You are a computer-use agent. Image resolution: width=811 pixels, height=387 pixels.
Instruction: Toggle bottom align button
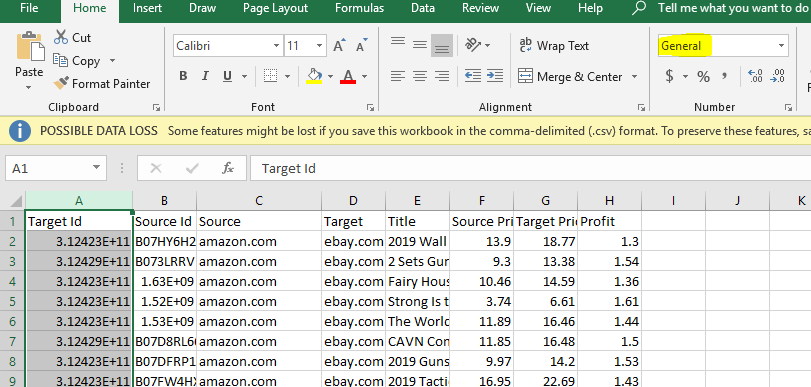442,46
